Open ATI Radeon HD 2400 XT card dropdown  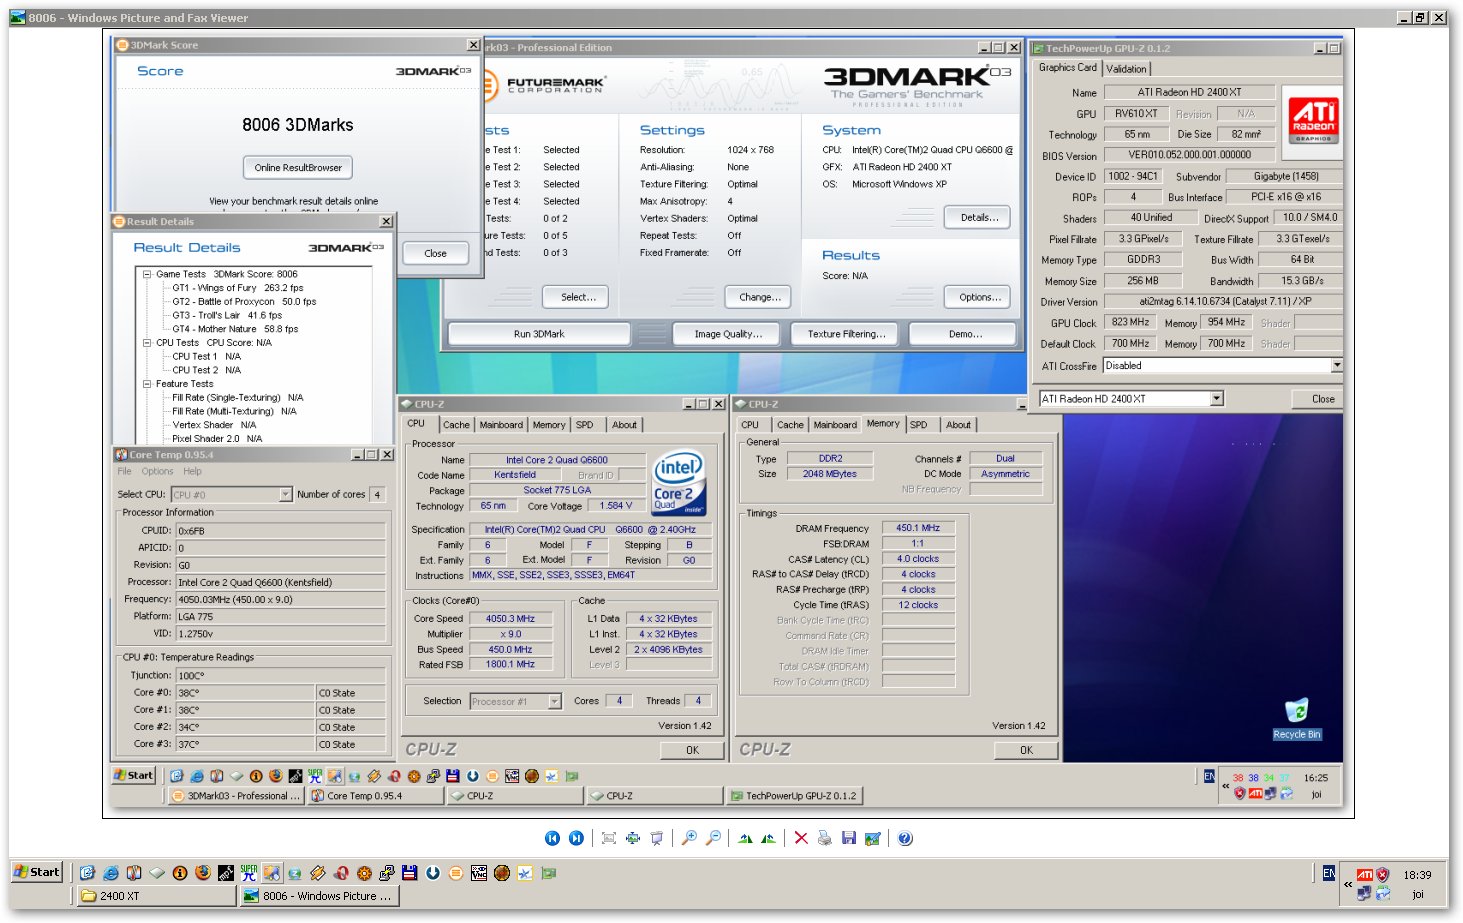[1217, 398]
